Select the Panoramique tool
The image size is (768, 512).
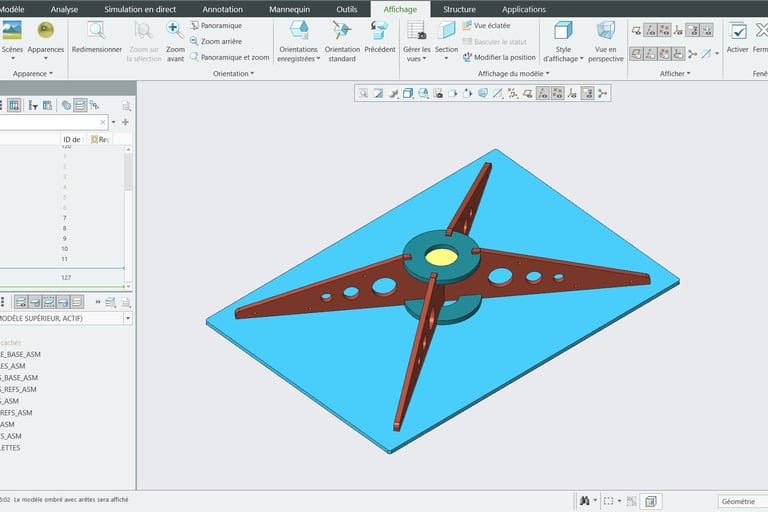[216, 25]
